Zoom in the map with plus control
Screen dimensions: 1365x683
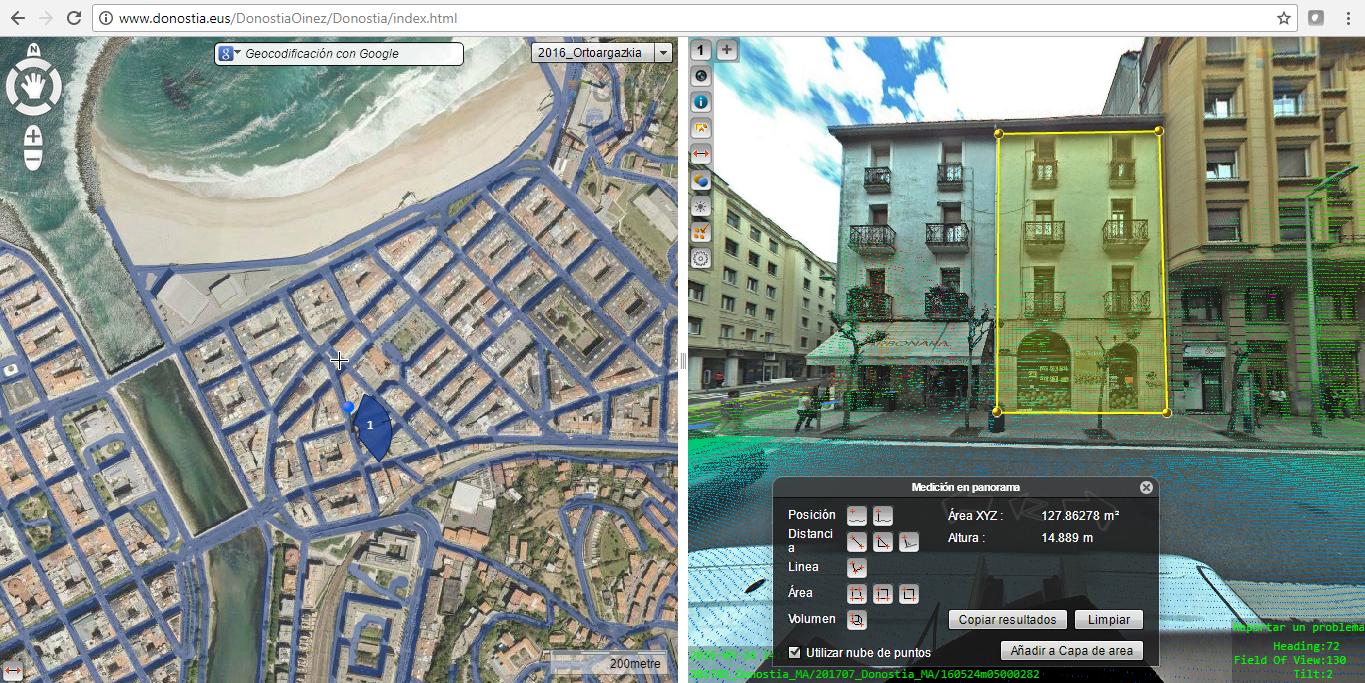[33, 136]
